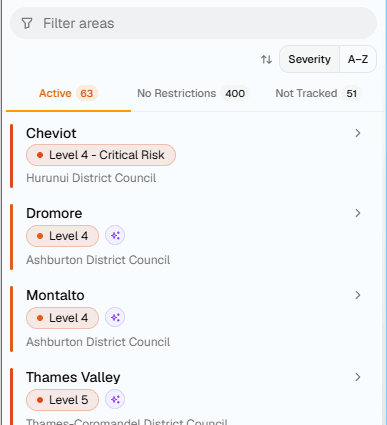
Task: Sort areas by Severity
Action: 309,59
